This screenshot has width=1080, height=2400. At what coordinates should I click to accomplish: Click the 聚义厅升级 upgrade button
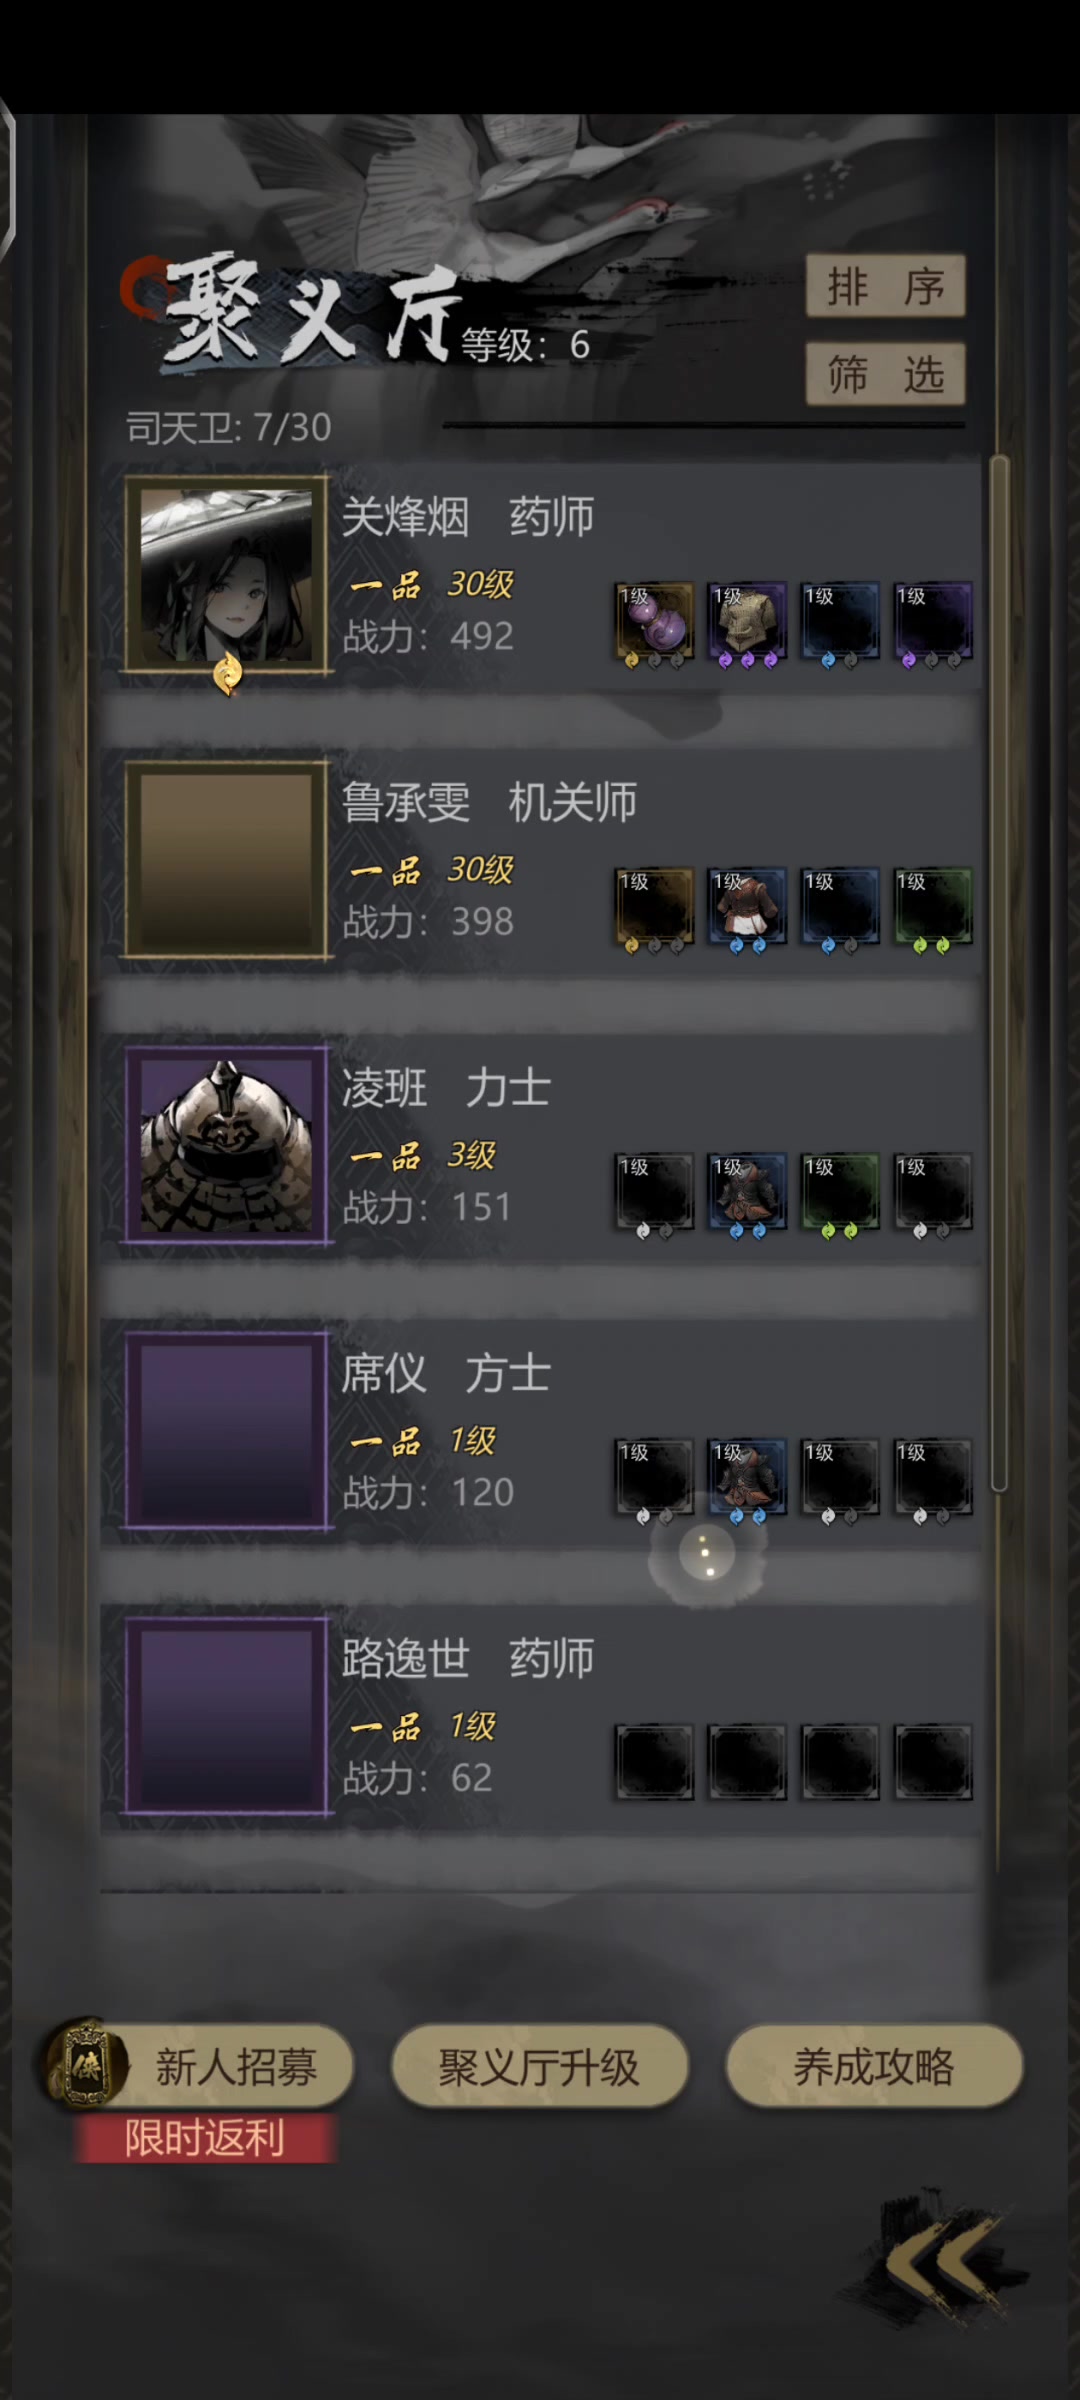pos(540,2066)
